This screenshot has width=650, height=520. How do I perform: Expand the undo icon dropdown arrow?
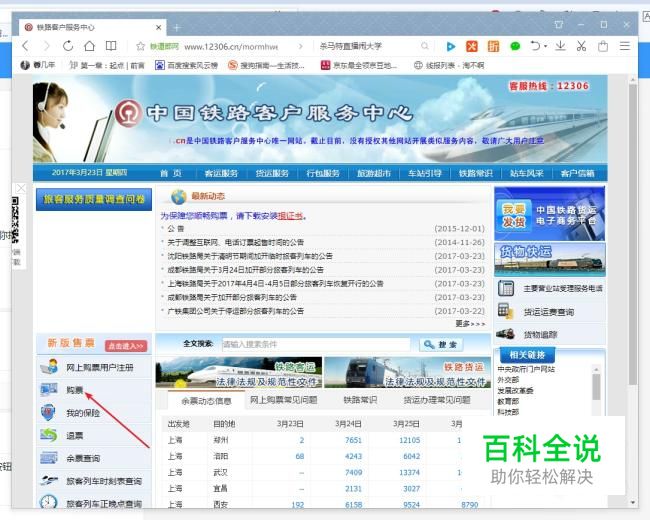[x=546, y=46]
